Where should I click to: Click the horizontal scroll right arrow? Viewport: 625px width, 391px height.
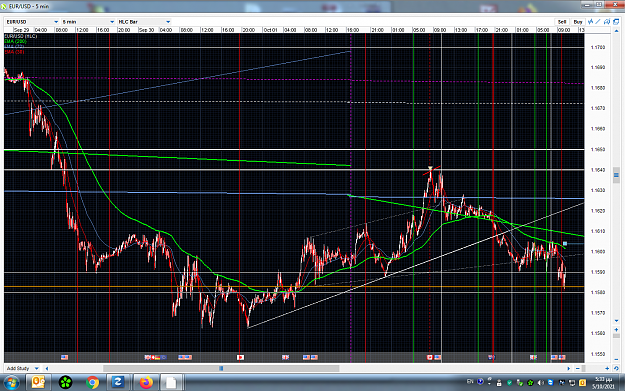pyautogui.click(x=568, y=369)
